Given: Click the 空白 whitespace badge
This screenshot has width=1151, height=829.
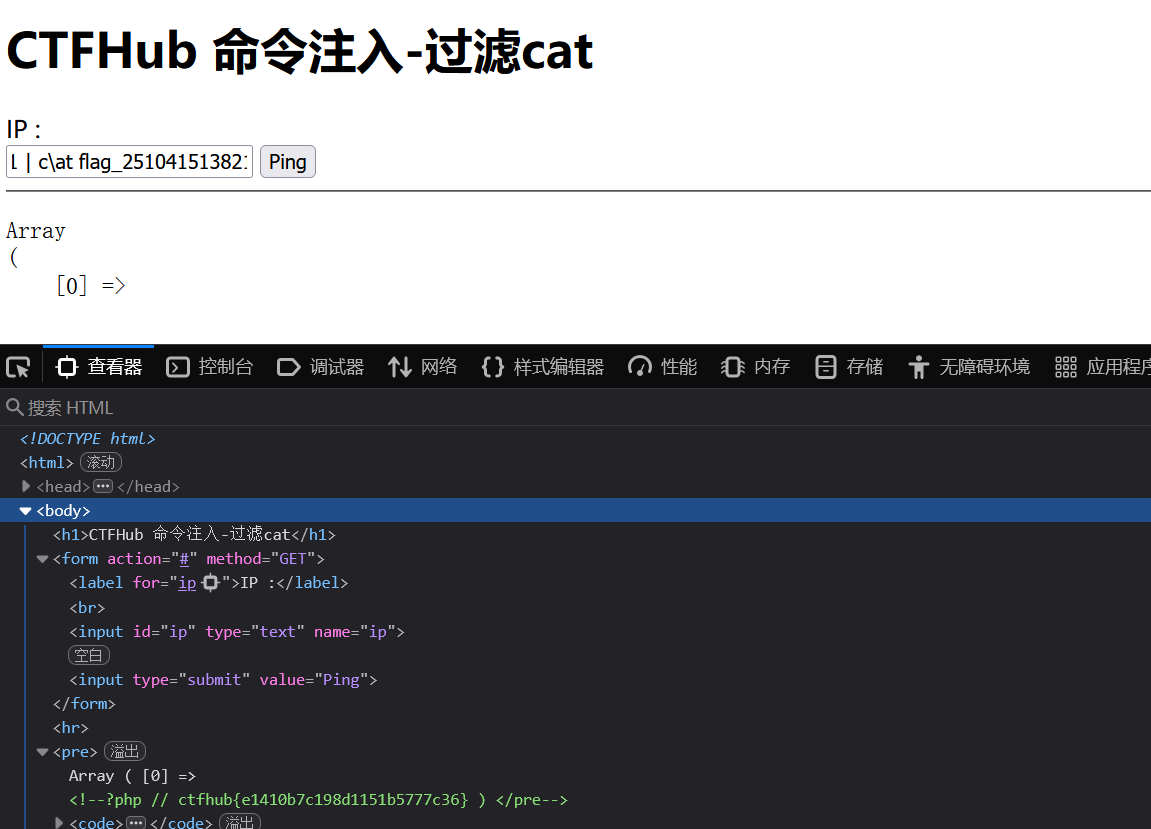Looking at the screenshot, I should click(89, 655).
